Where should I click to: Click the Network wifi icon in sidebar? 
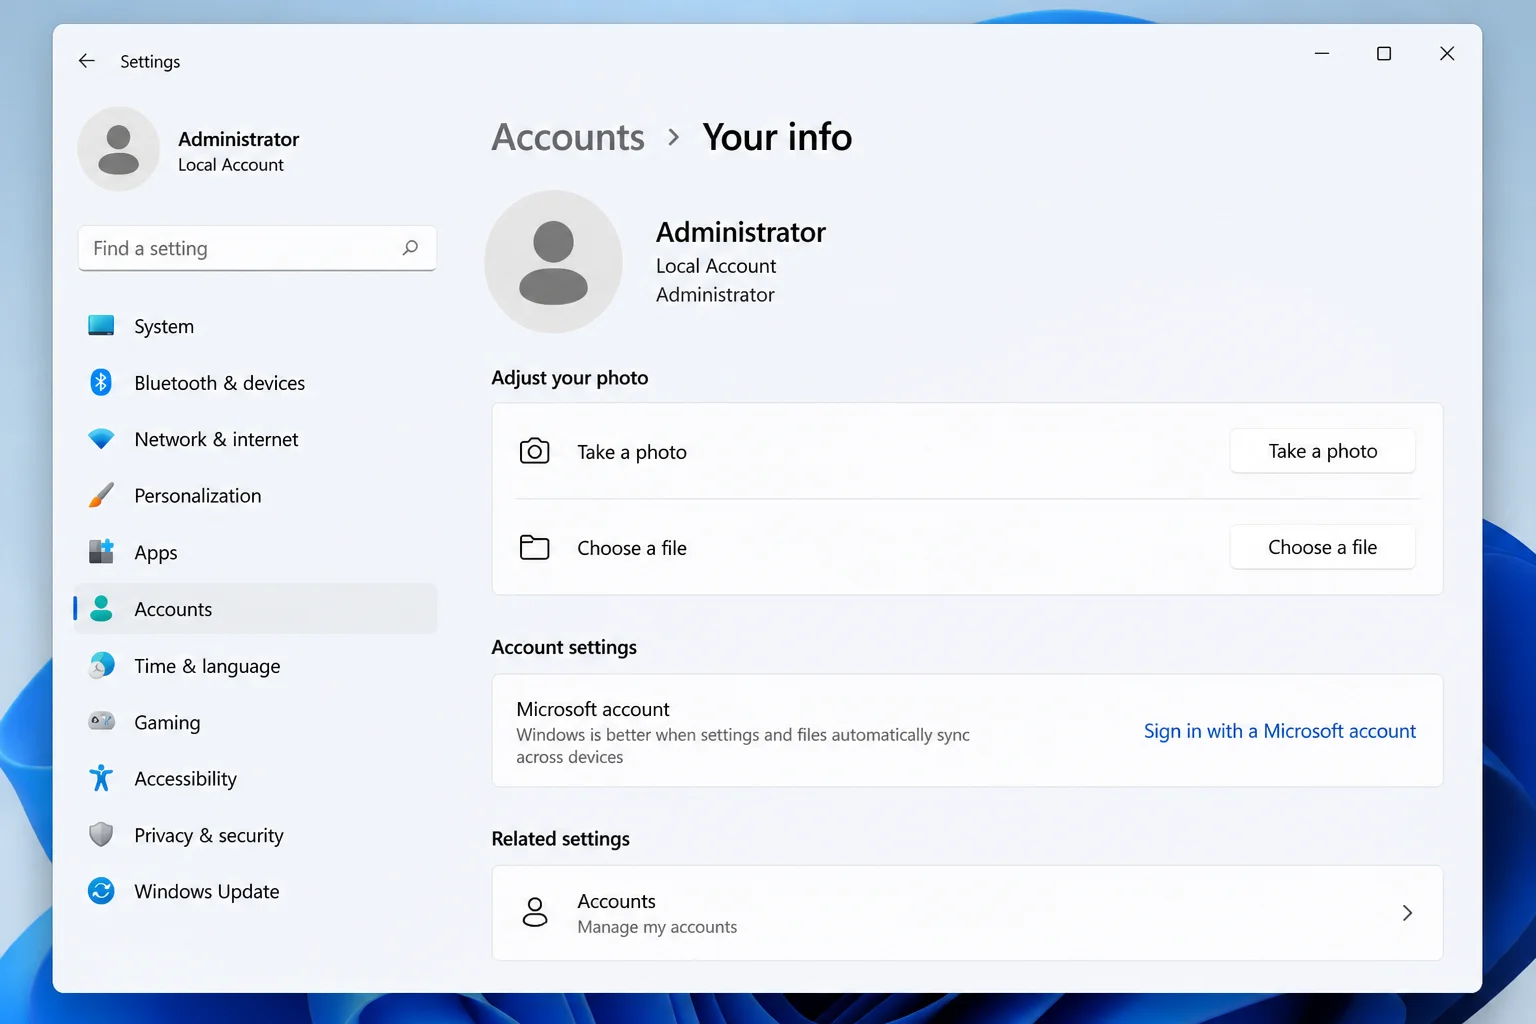point(101,439)
